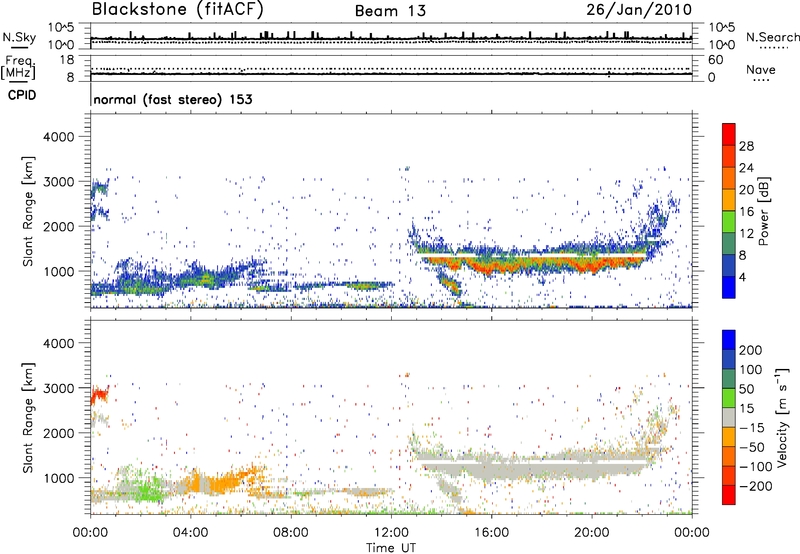
Task: Click the red top of power colorbar
Action: pos(729,133)
